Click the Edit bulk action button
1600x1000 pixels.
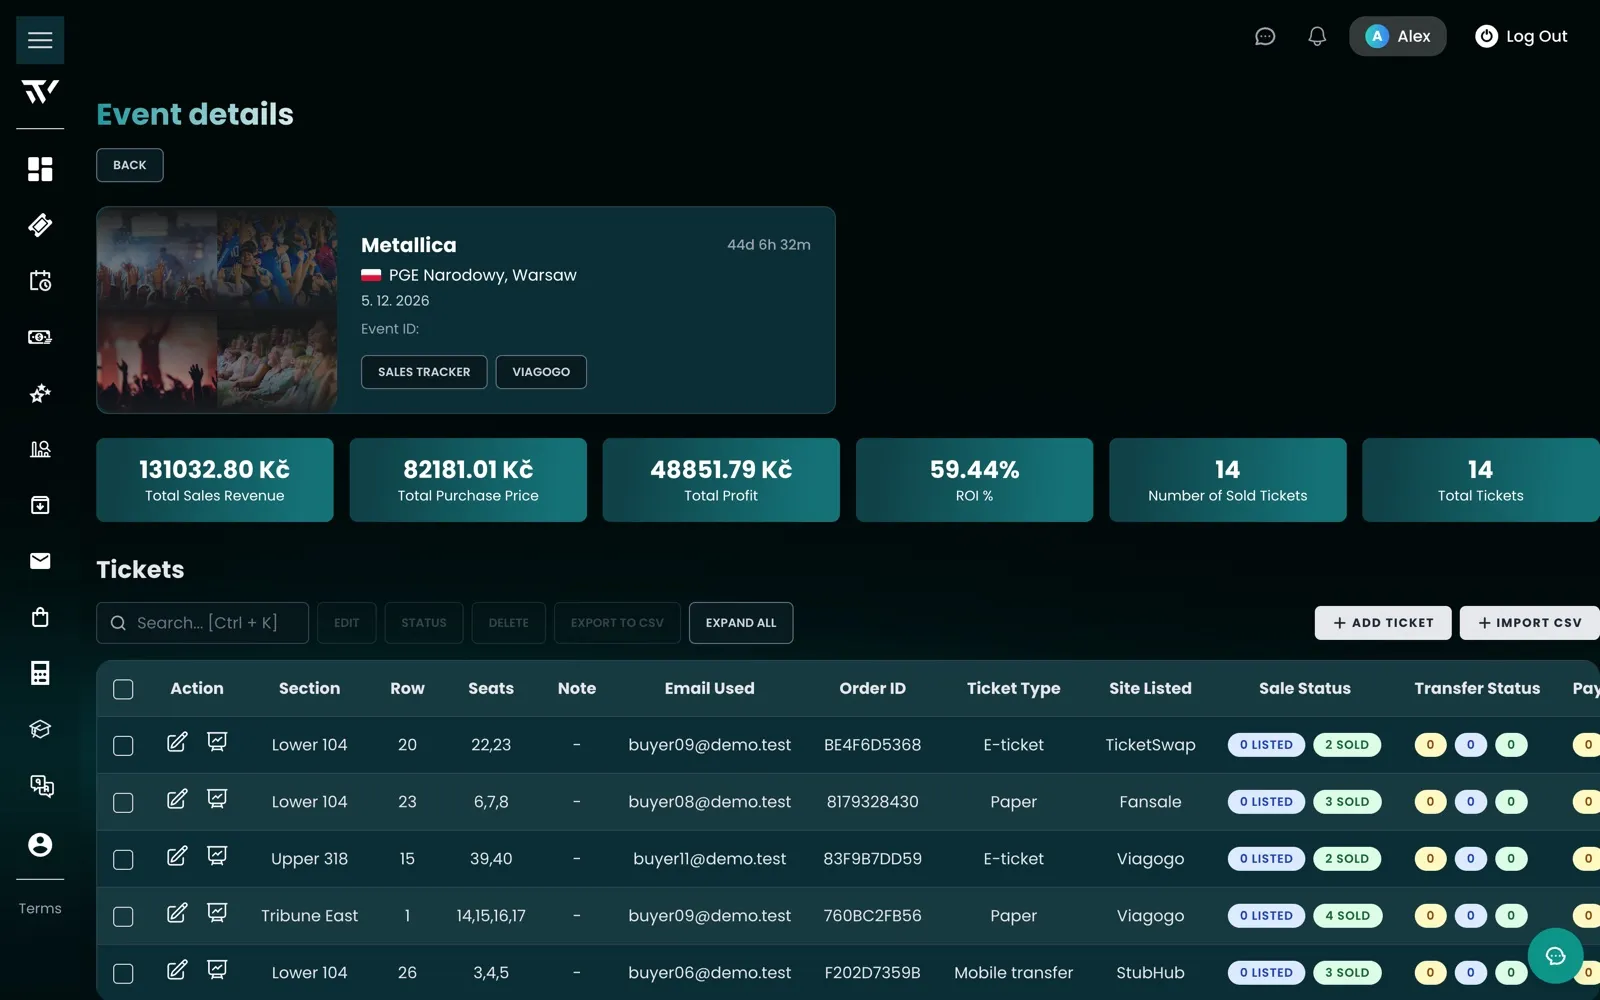347,623
